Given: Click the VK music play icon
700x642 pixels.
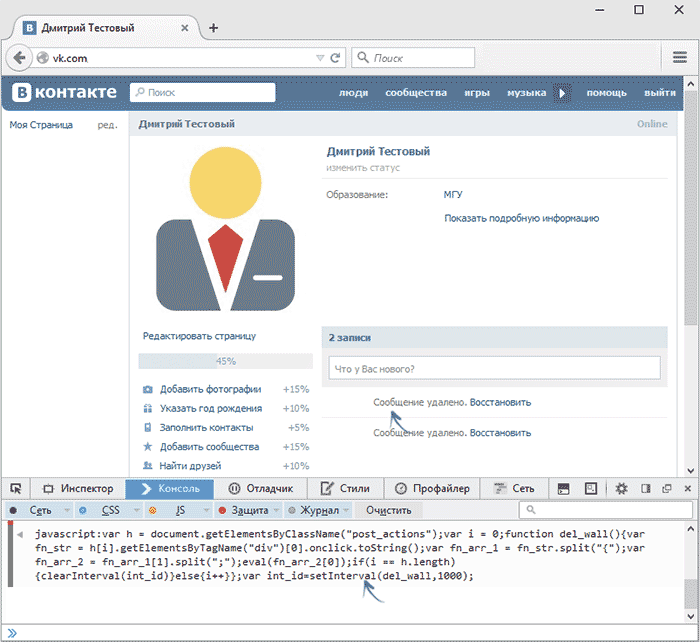Looking at the screenshot, I should tap(562, 93).
